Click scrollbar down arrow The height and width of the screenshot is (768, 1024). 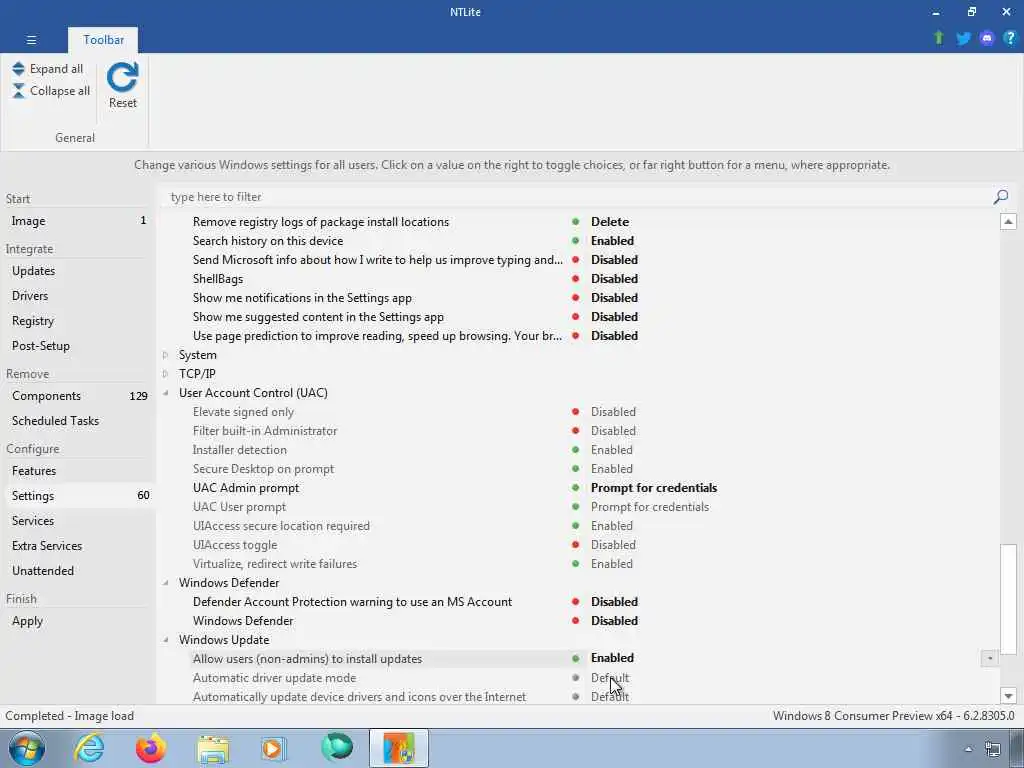(x=1008, y=696)
